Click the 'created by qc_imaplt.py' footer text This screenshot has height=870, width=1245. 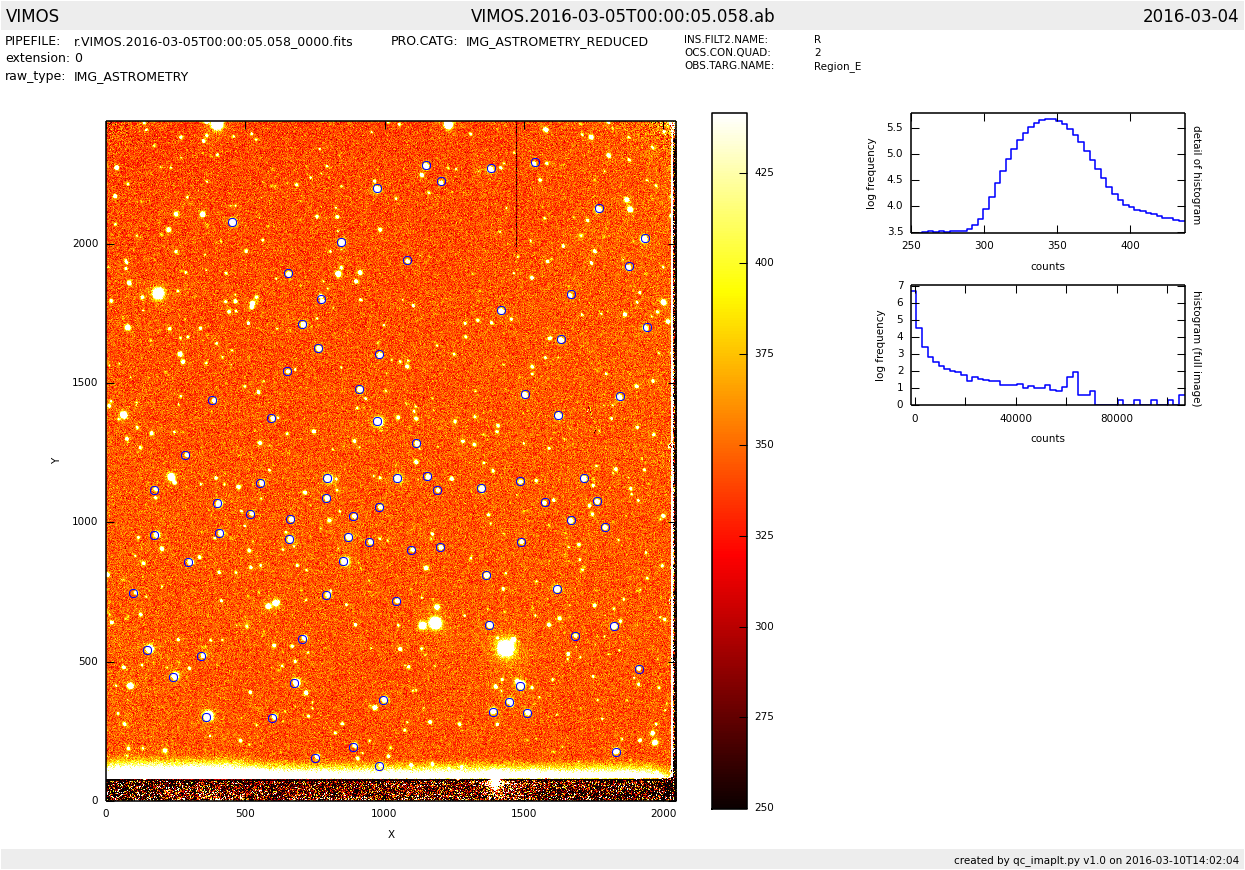[1096, 860]
